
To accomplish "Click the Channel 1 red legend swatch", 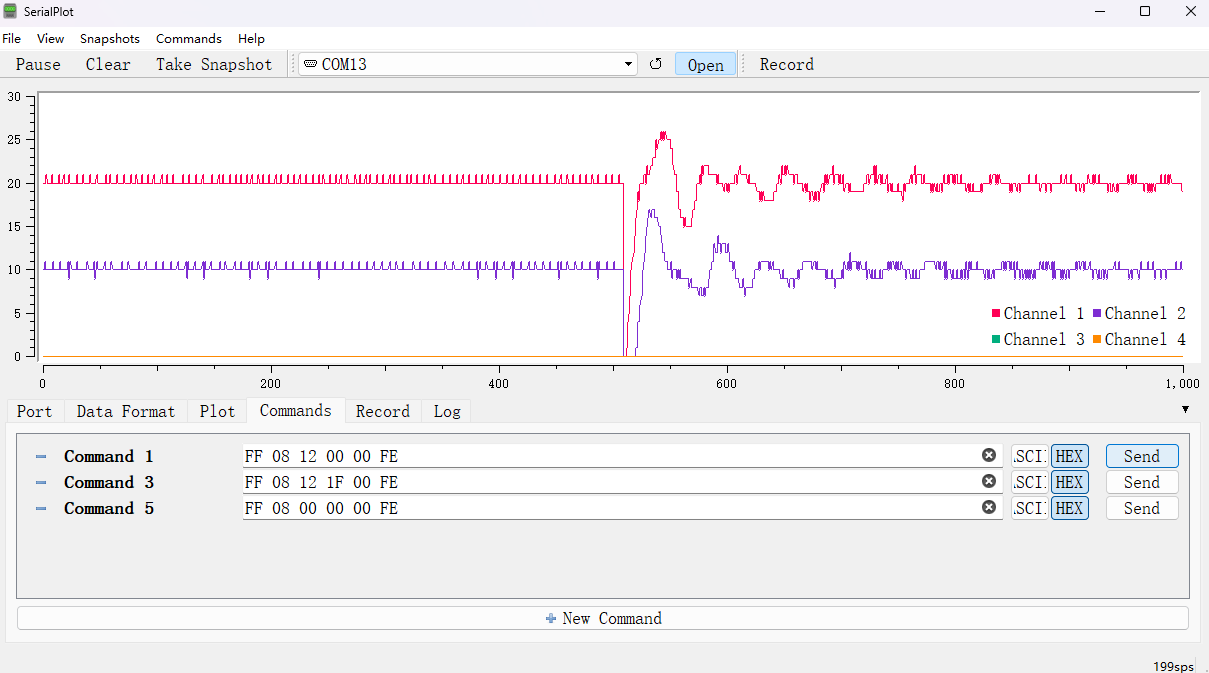I will (x=996, y=314).
